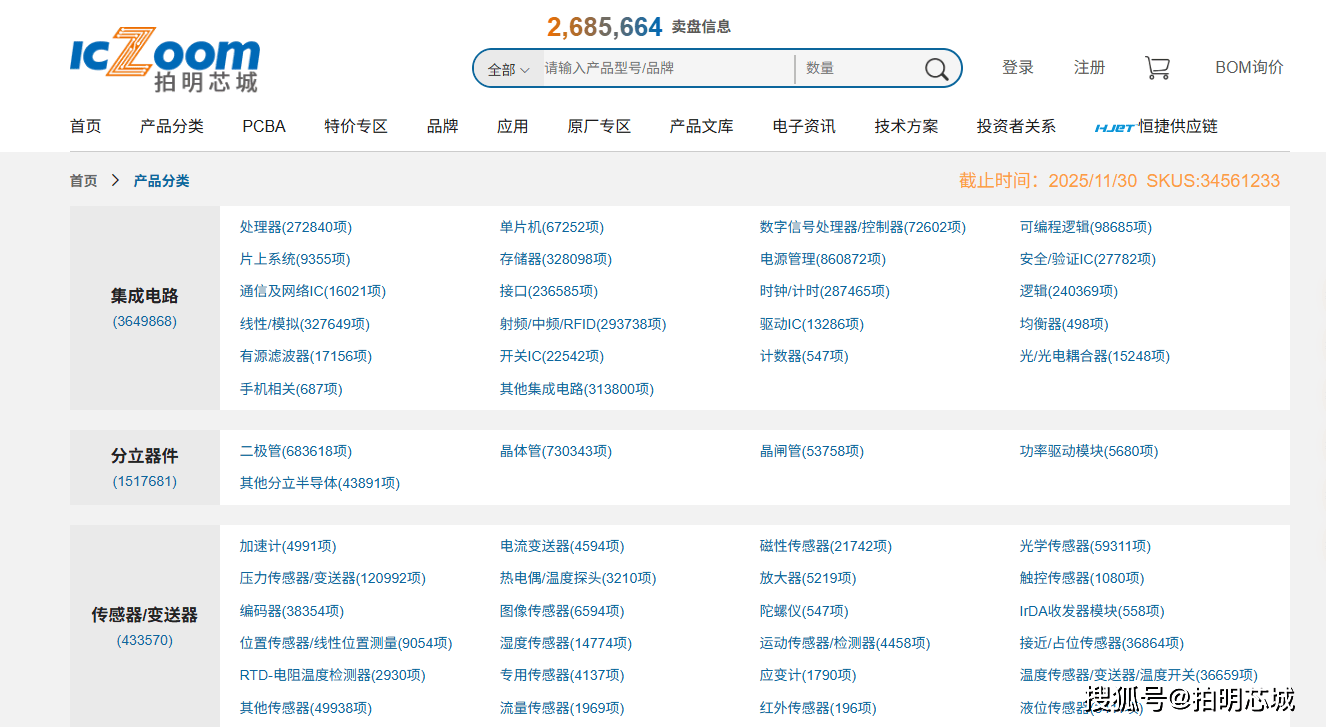The image size is (1326, 727).
Task: Click the 注册 register link
Action: pyautogui.click(x=1089, y=68)
